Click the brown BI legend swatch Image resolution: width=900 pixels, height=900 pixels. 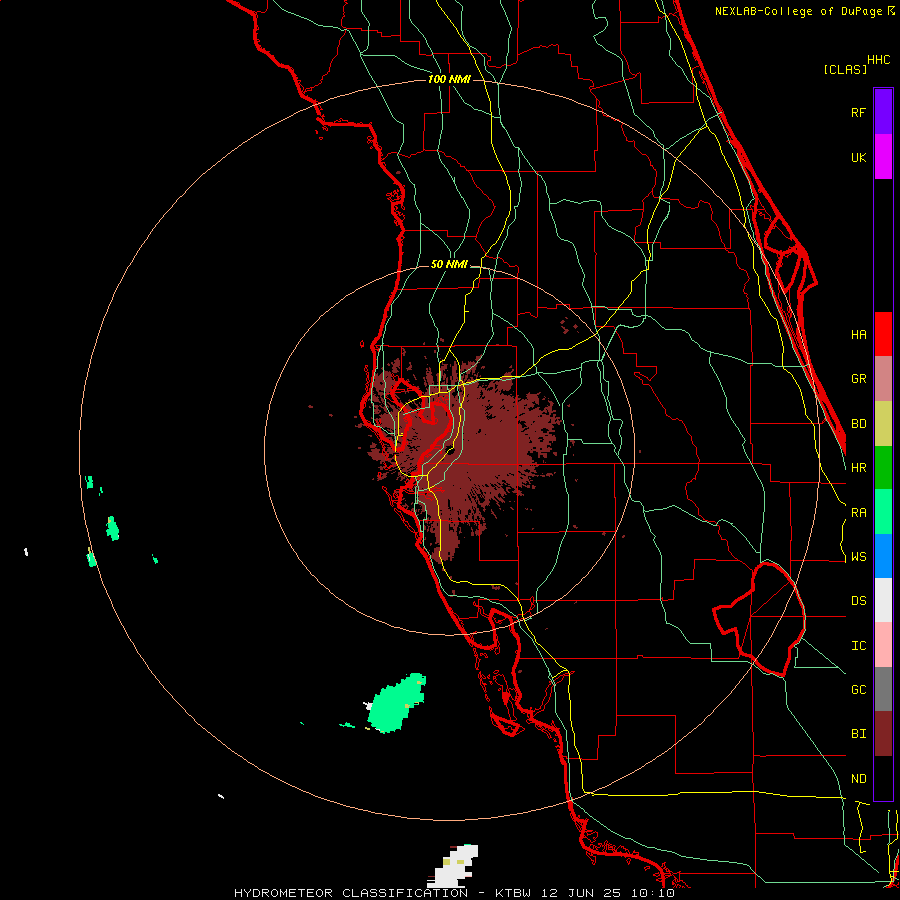pos(883,734)
